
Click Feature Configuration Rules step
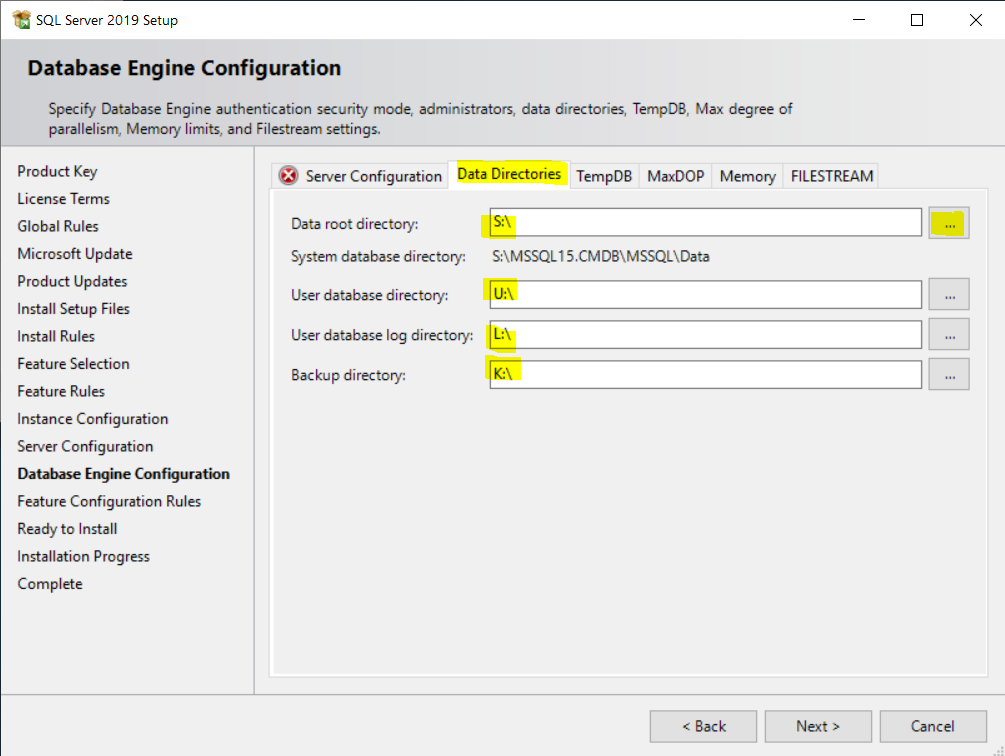[x=109, y=502]
